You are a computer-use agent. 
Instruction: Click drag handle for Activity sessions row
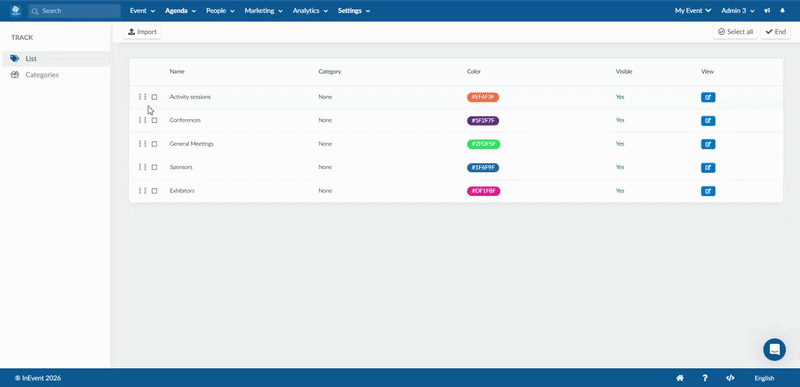(x=142, y=97)
